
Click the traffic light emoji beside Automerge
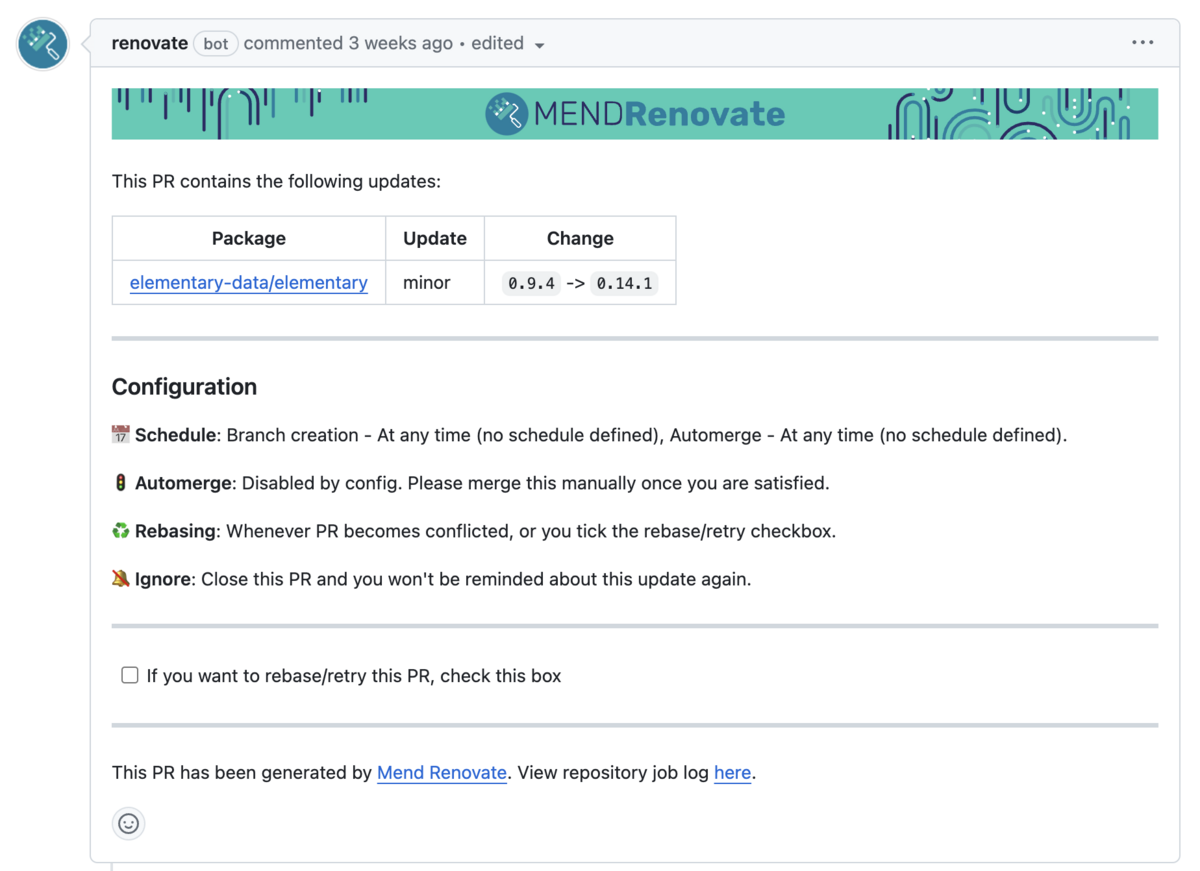pyautogui.click(x=120, y=483)
